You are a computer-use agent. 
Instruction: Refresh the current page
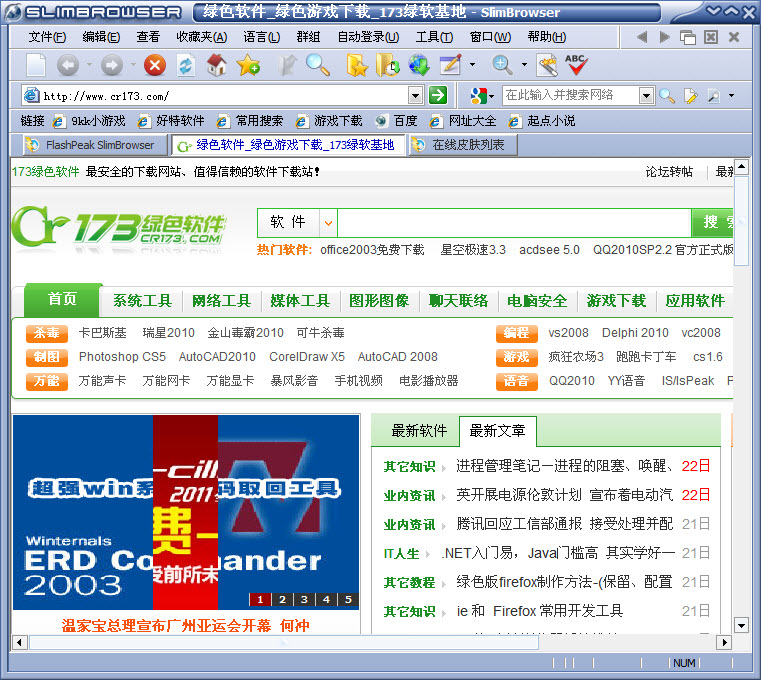(x=185, y=65)
